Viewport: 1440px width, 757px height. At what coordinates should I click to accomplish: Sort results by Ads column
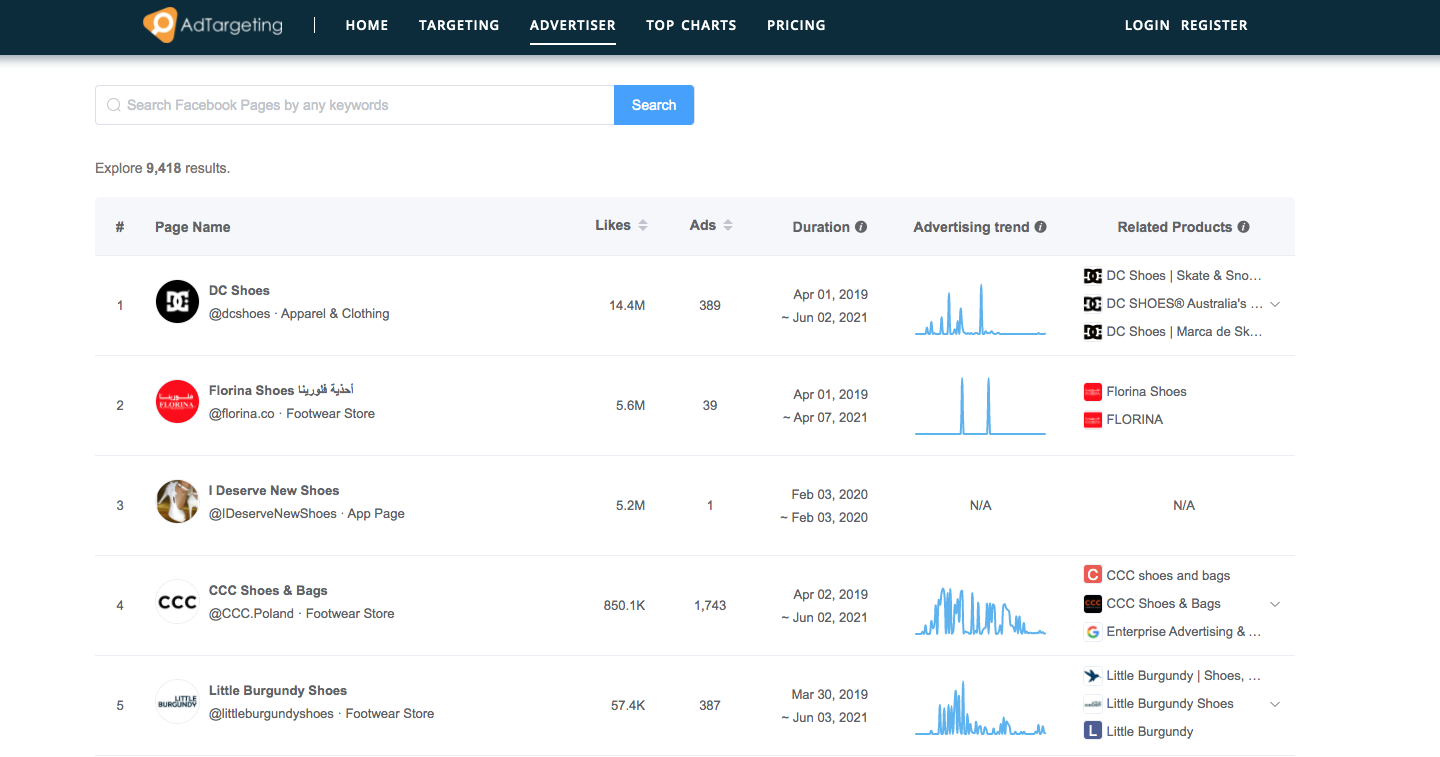pos(711,225)
